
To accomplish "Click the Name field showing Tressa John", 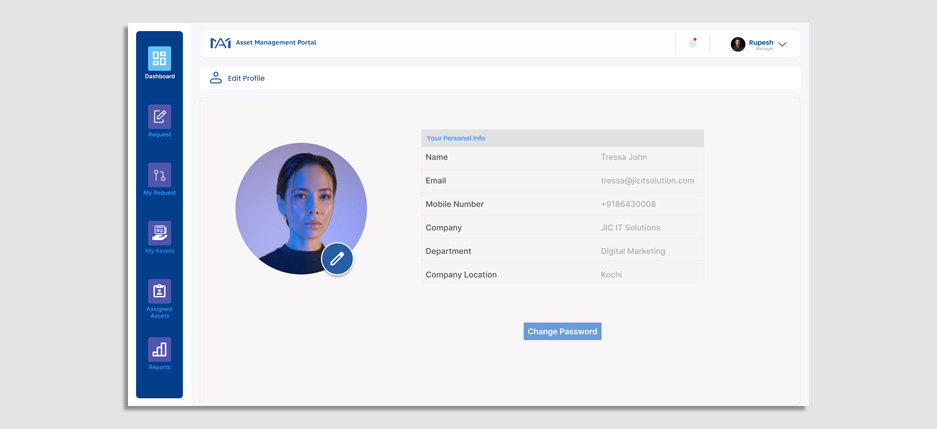I will pyautogui.click(x=623, y=157).
